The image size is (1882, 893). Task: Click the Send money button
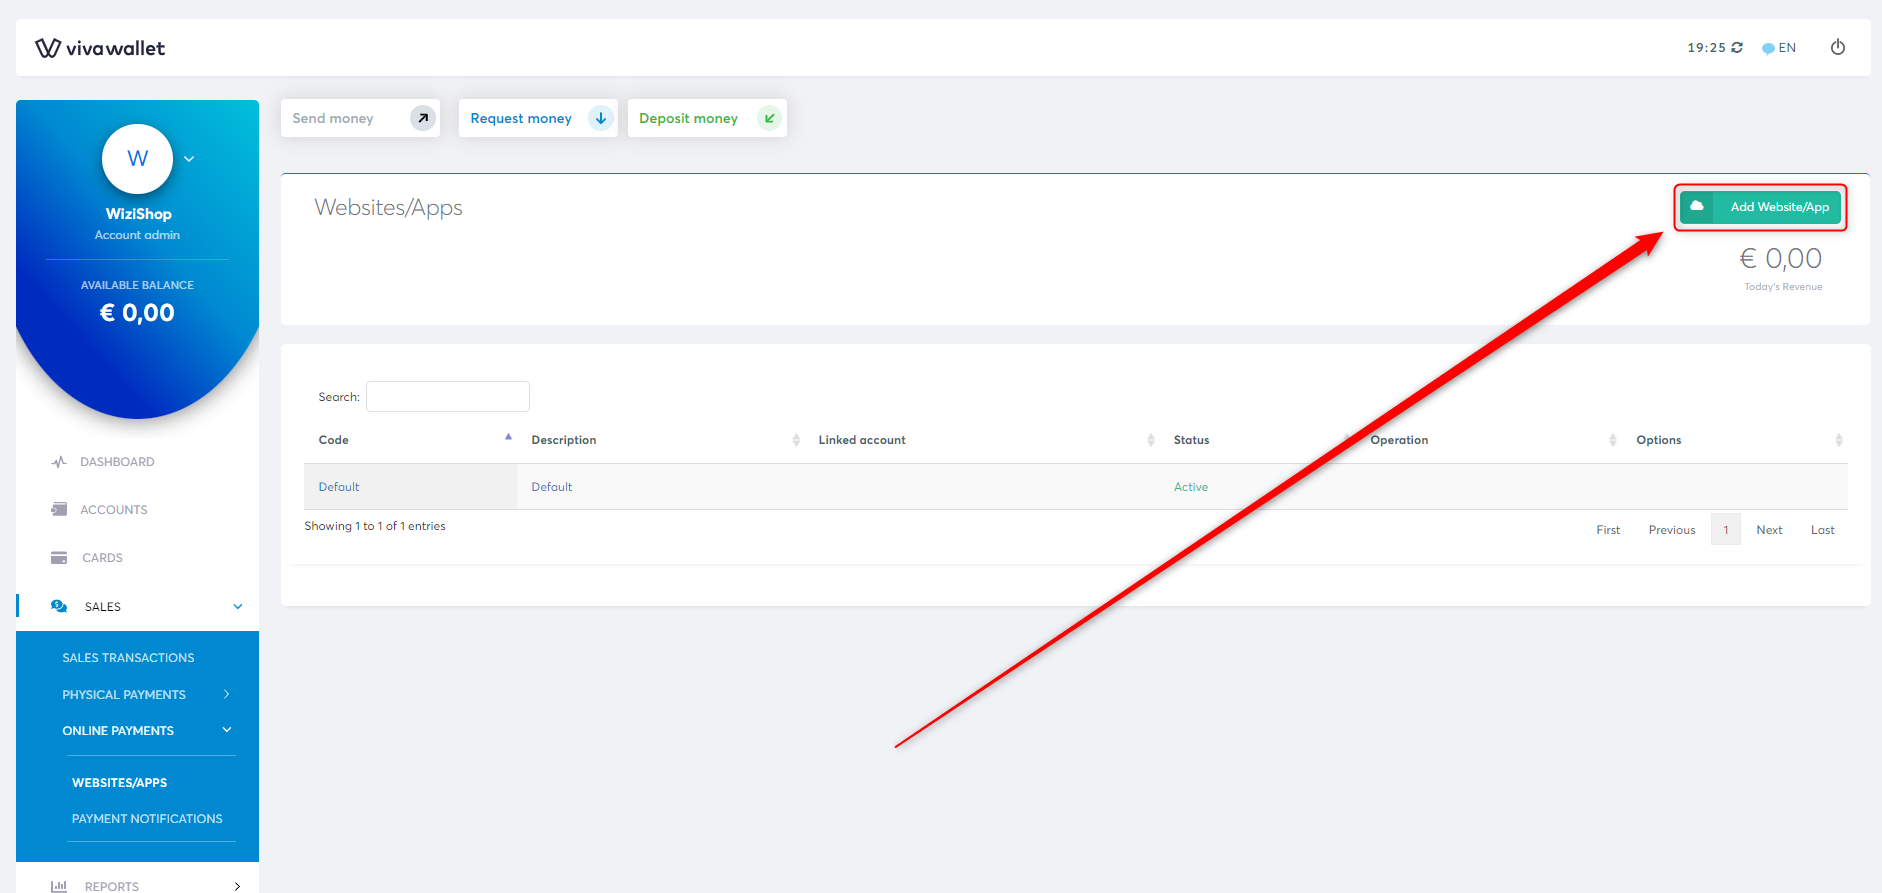[x=360, y=118]
